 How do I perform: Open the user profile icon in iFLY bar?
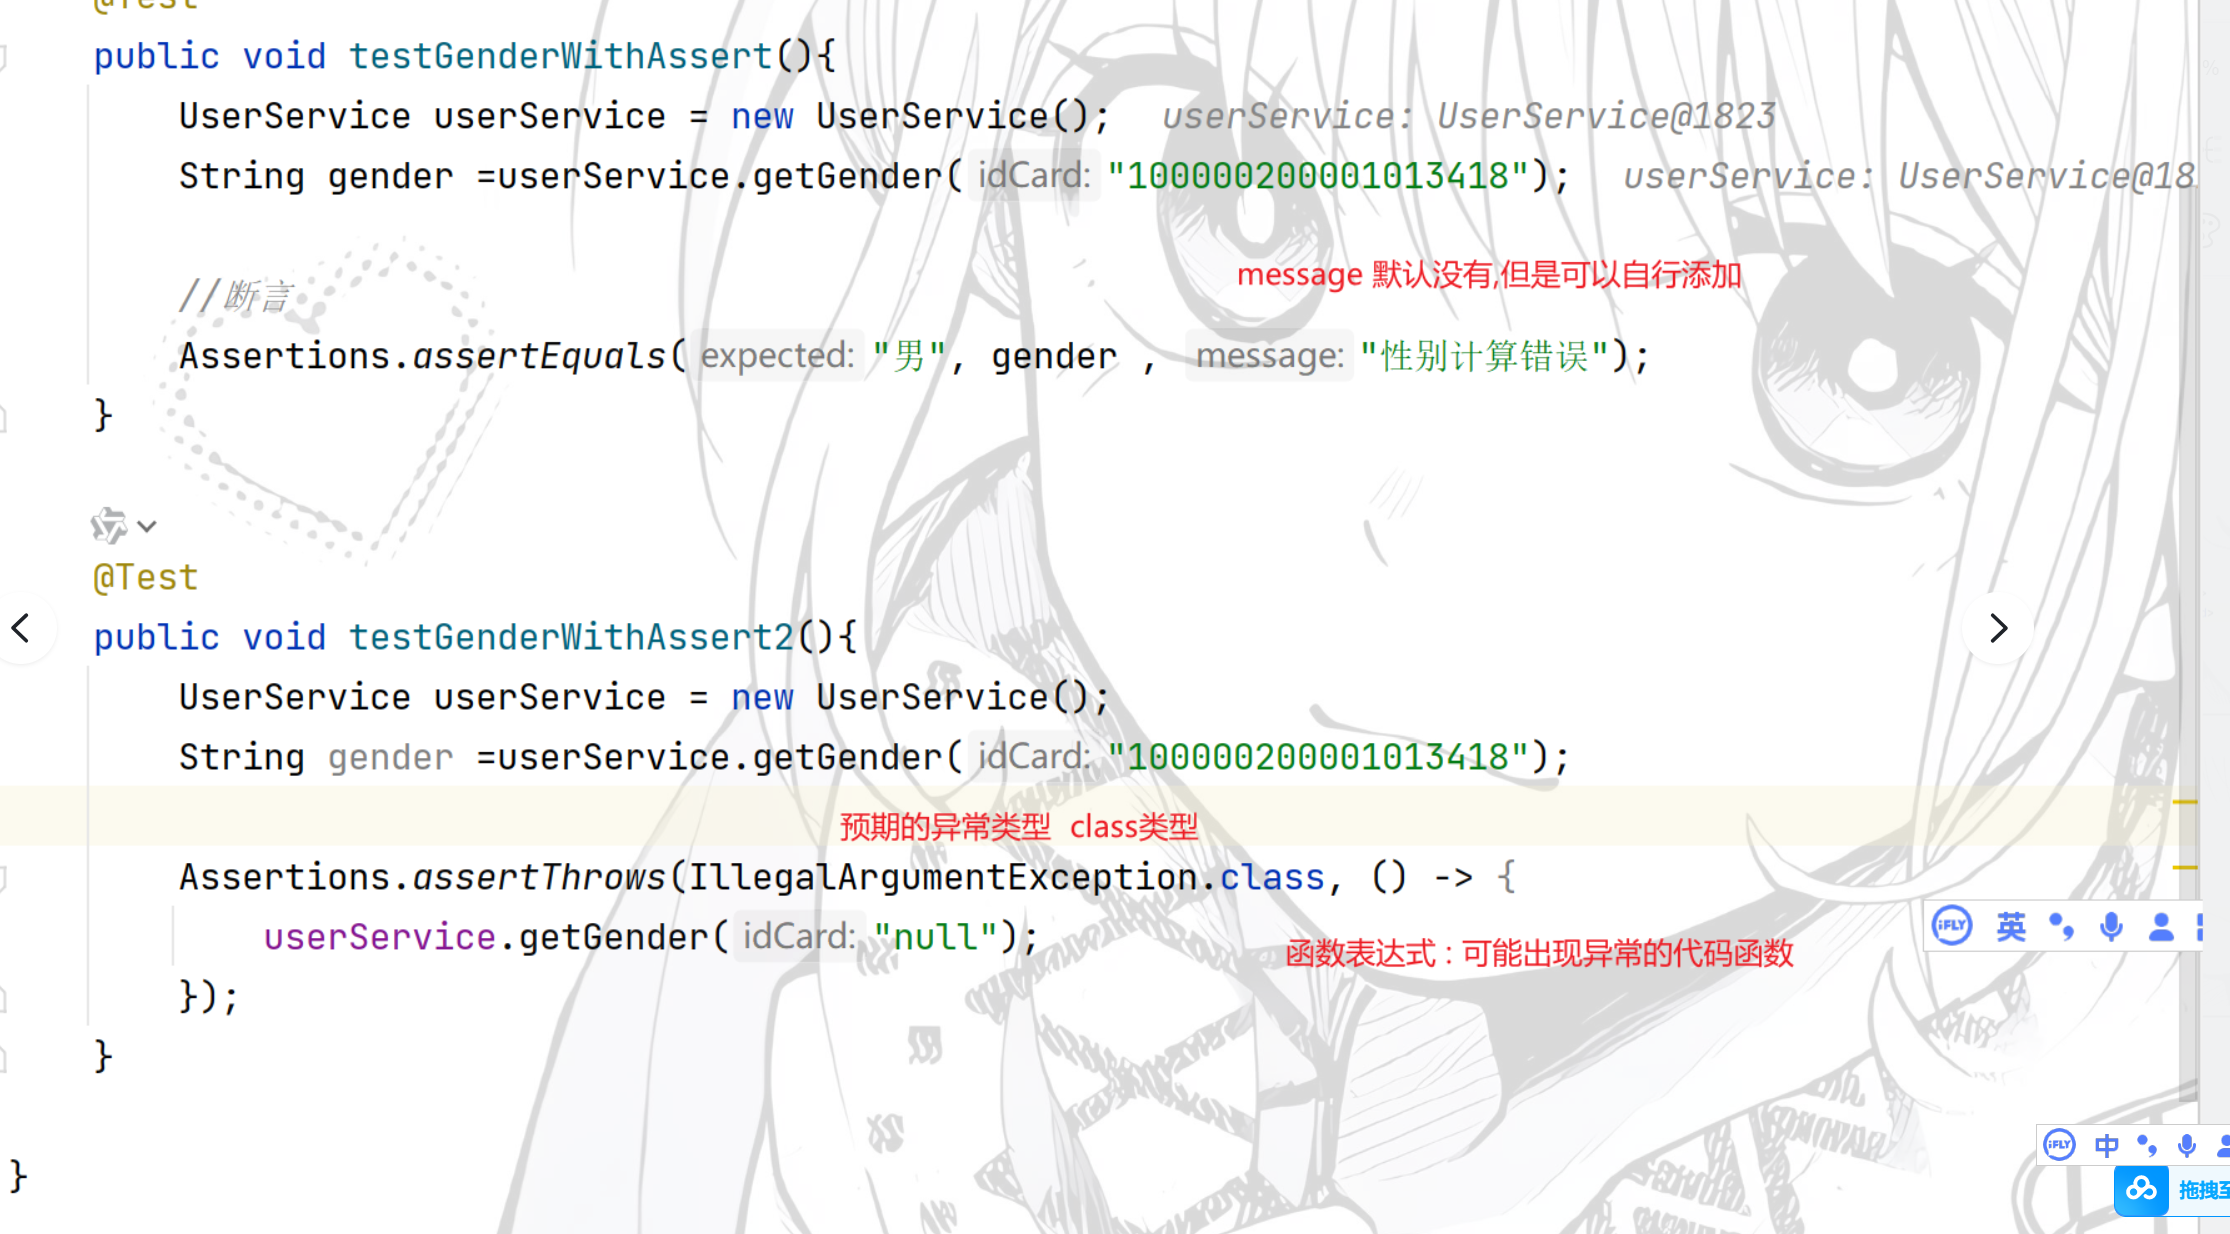[2161, 927]
